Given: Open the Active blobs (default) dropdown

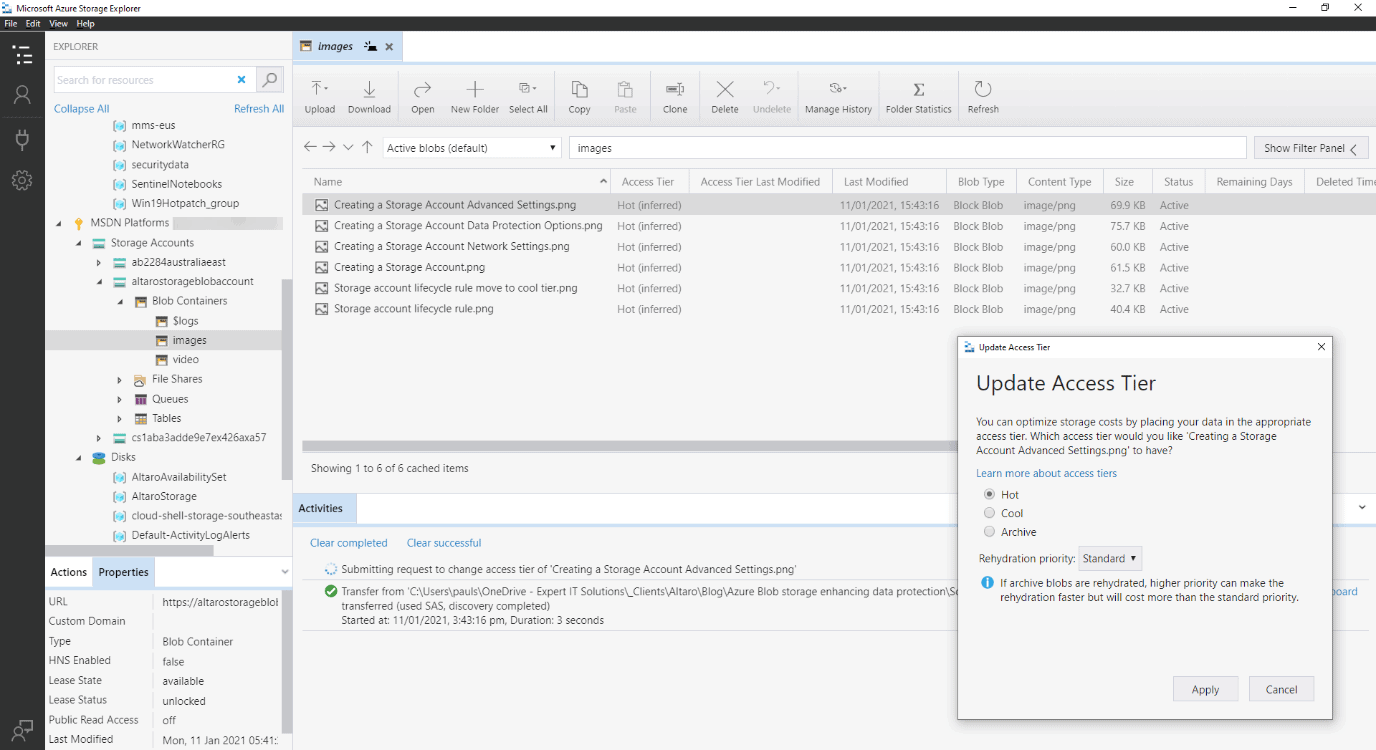Looking at the screenshot, I should pos(472,148).
